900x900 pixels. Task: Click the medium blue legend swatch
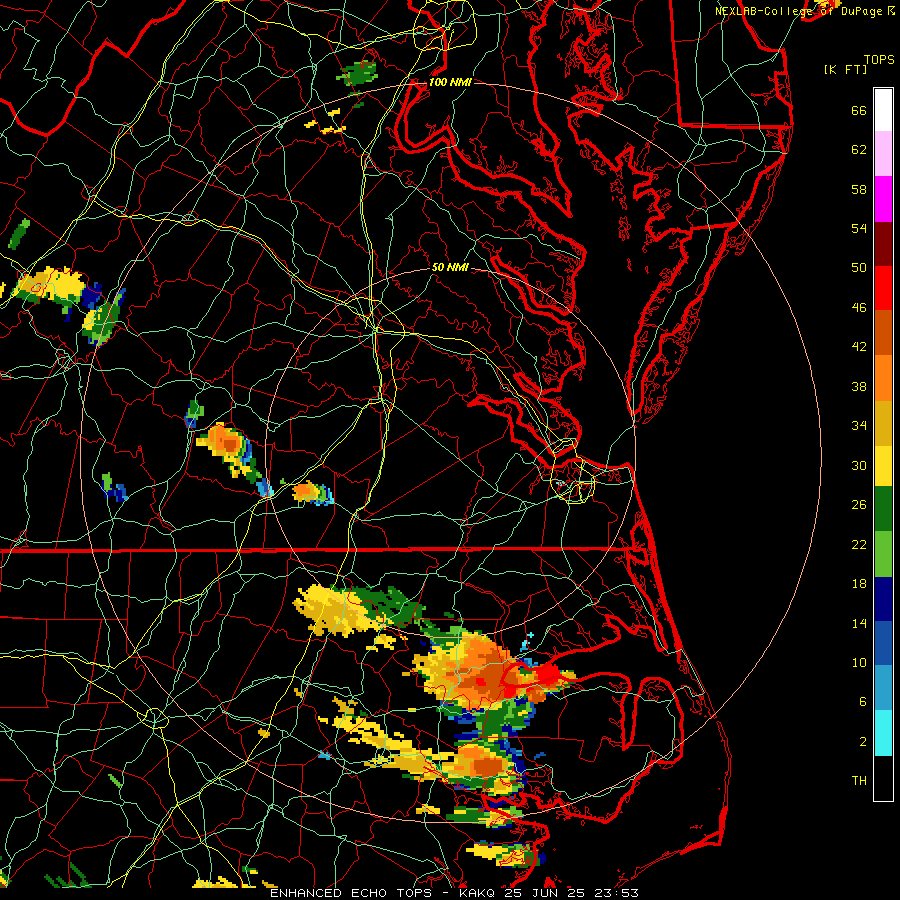coord(883,643)
